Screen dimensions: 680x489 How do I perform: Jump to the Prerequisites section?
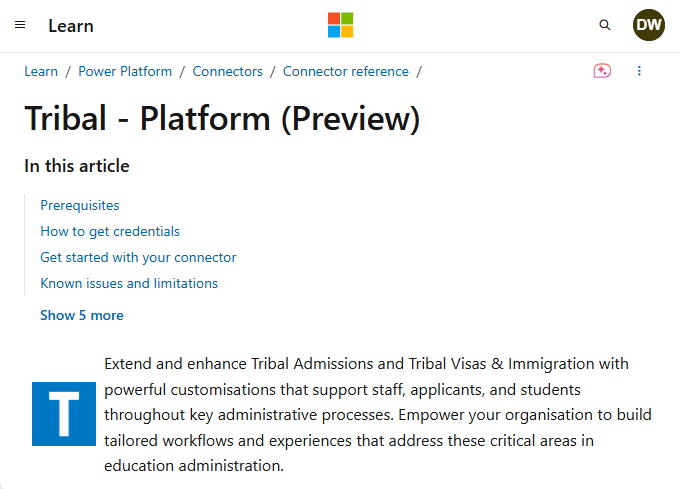[x=80, y=205]
